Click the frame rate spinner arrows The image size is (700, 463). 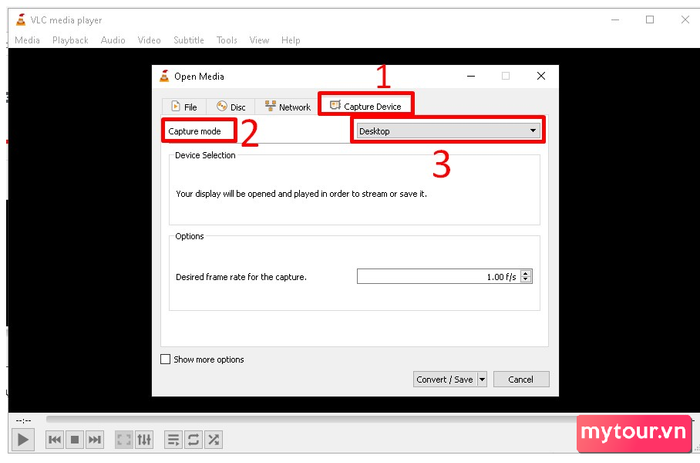point(527,277)
